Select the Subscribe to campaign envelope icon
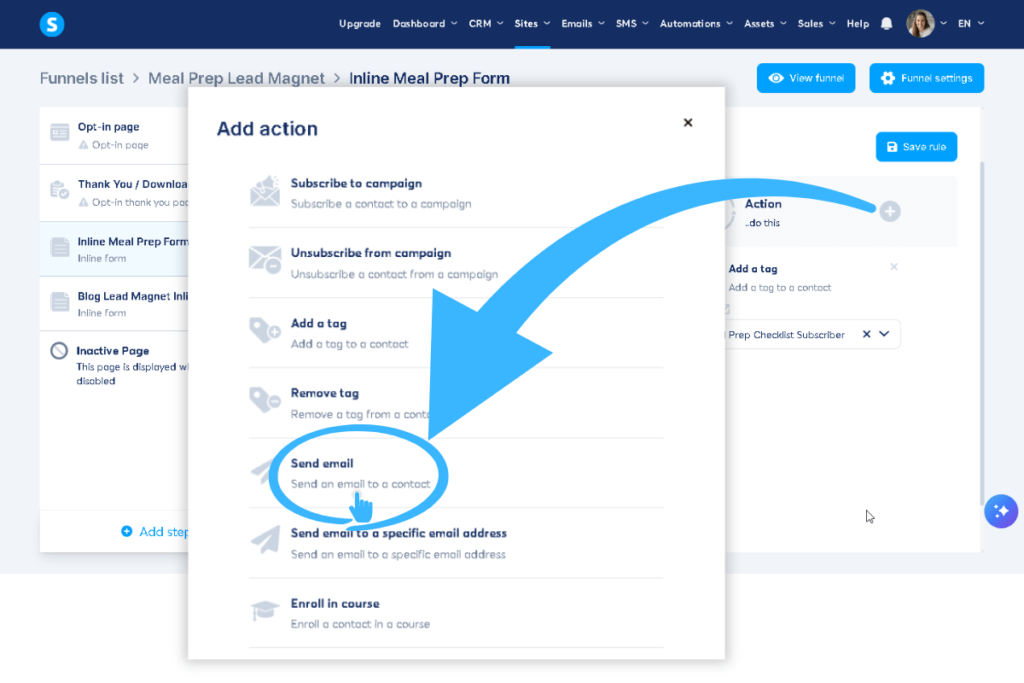Viewport: 1024px width, 683px height. 266,189
